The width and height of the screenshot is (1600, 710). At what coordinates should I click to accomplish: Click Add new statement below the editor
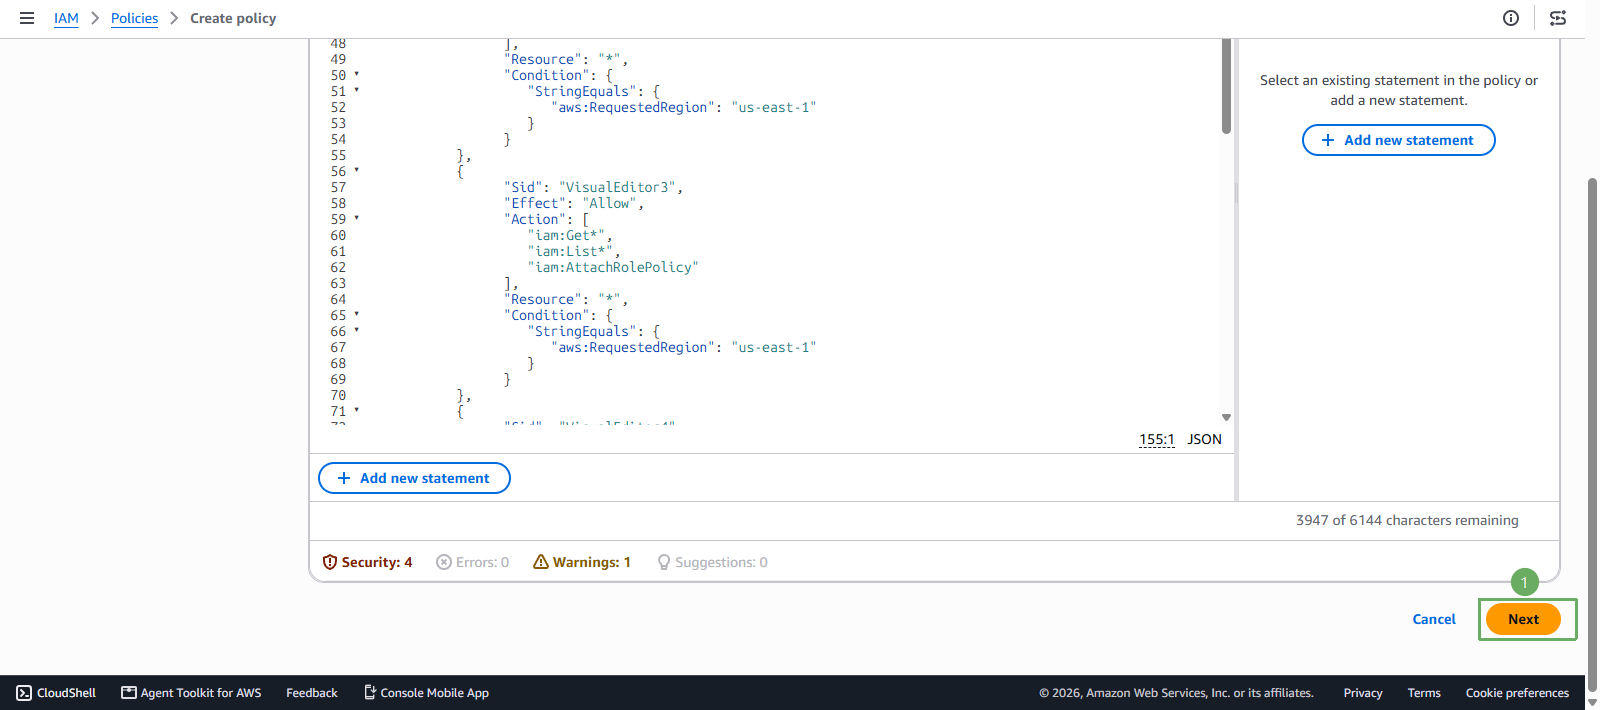414,478
